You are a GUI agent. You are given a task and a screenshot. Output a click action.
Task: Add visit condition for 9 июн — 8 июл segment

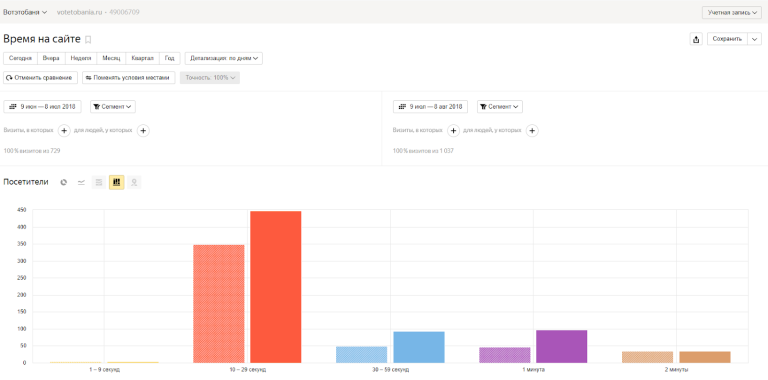pyautogui.click(x=64, y=131)
